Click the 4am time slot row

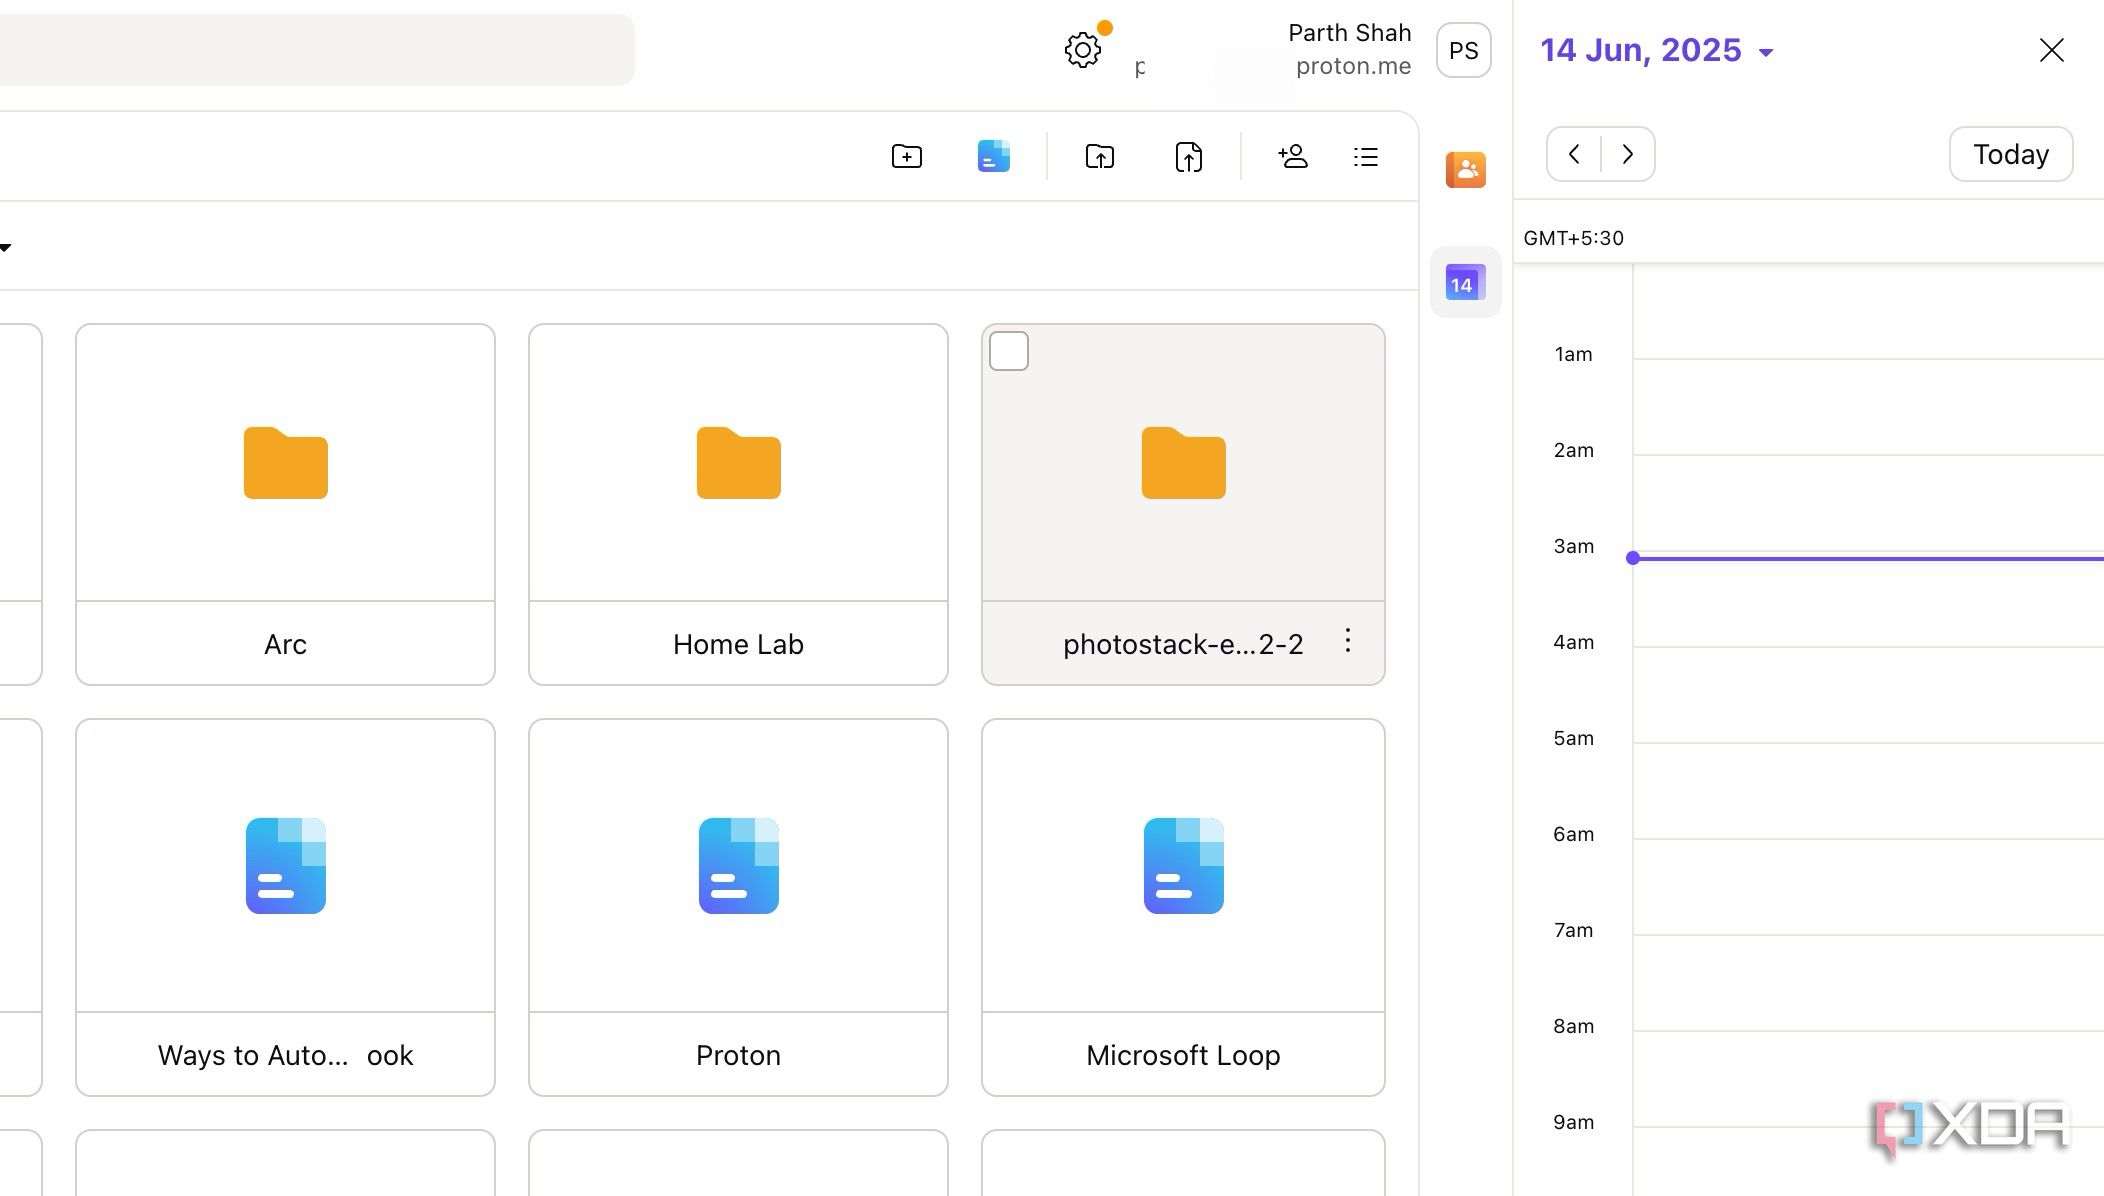point(1868,694)
